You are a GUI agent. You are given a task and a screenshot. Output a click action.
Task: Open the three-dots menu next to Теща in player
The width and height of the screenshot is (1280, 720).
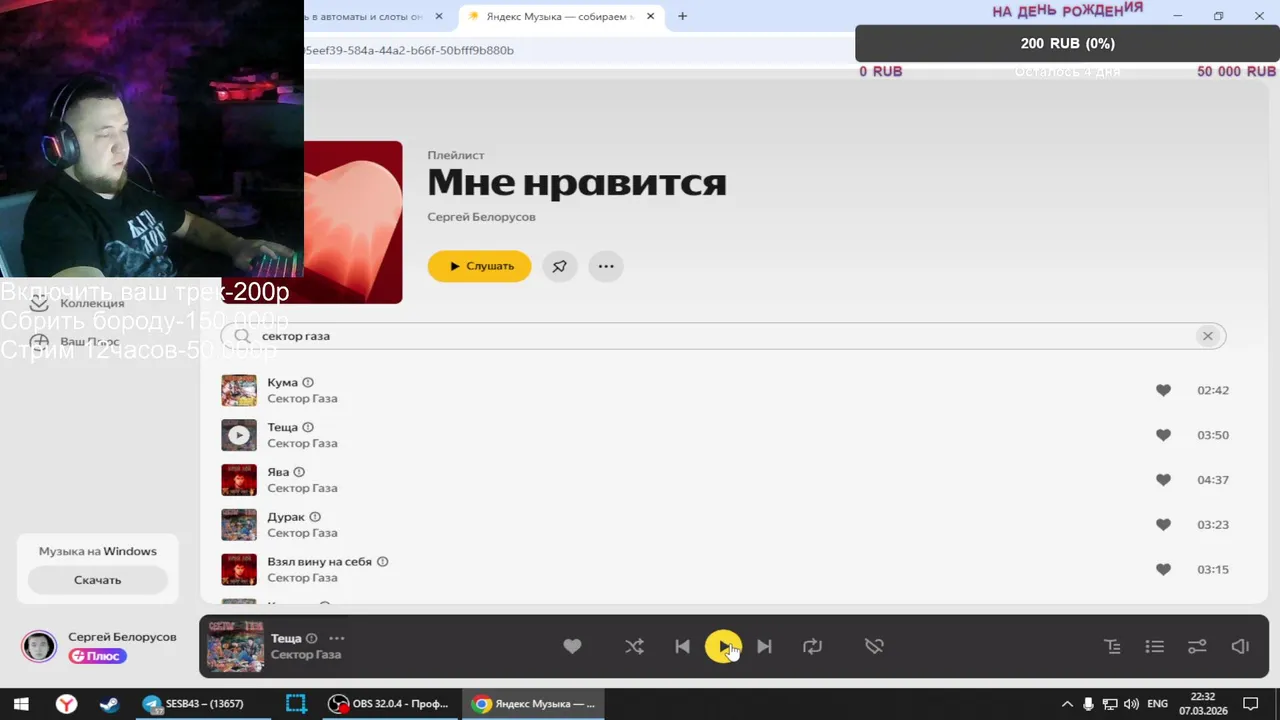pyautogui.click(x=336, y=638)
